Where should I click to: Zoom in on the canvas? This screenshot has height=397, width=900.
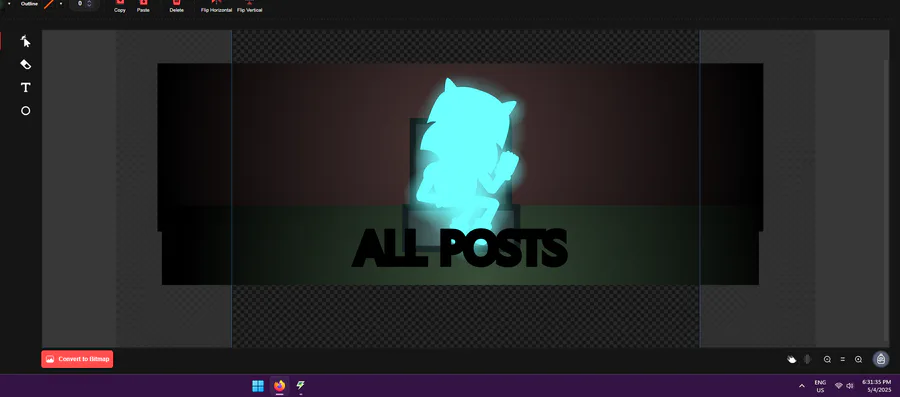click(x=858, y=360)
